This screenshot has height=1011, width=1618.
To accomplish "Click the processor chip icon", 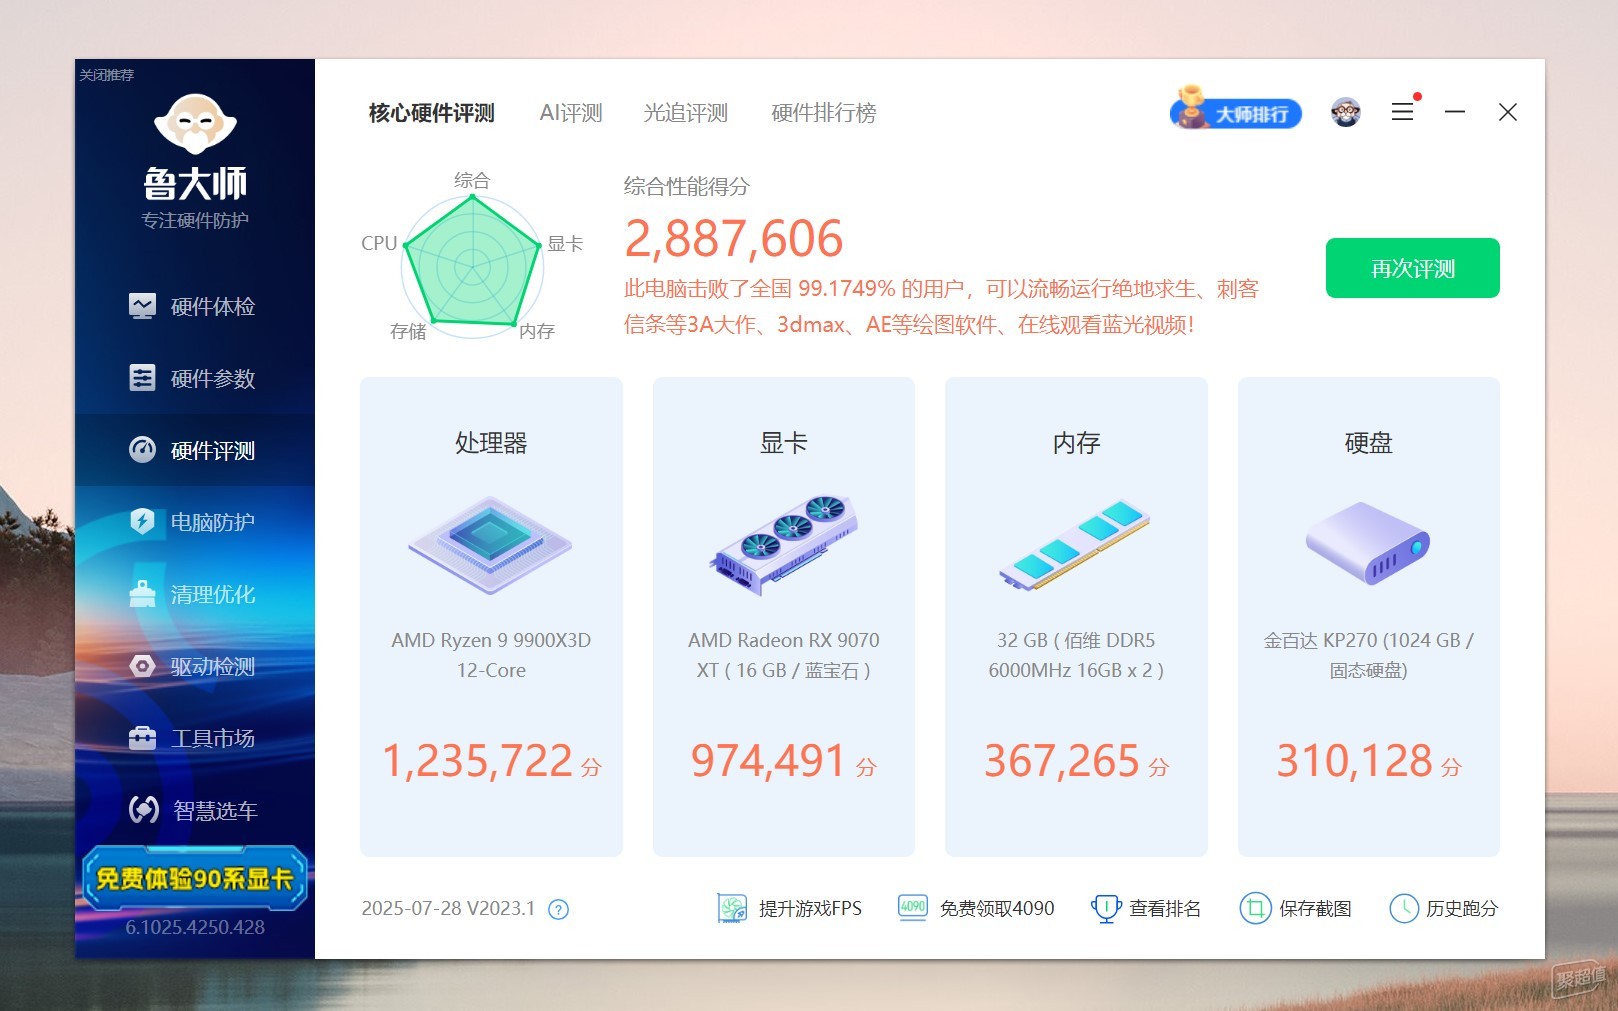I will pos(490,545).
